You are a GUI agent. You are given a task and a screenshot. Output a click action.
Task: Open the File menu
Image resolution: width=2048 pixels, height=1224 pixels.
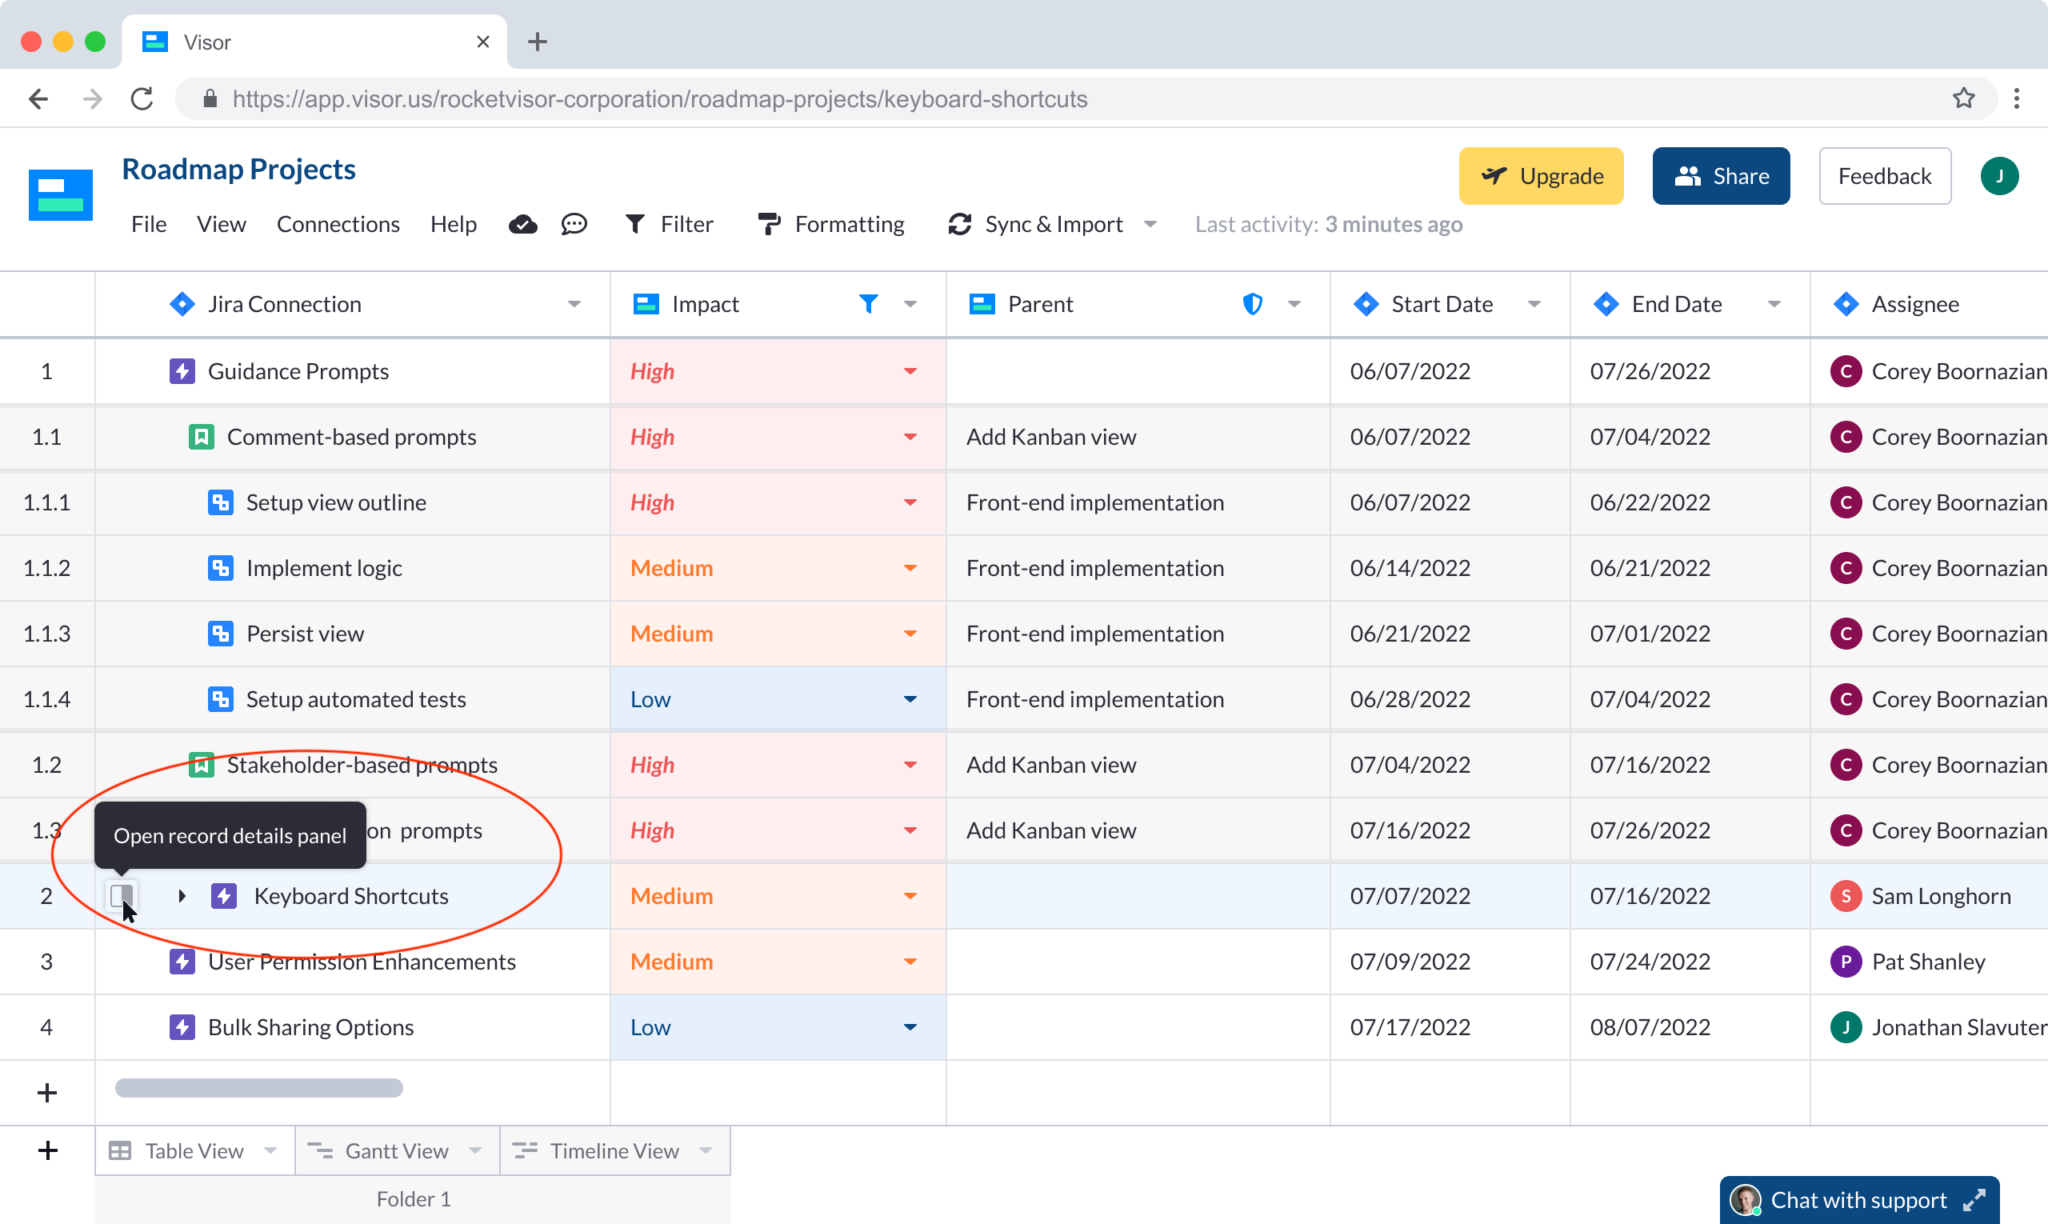(149, 224)
